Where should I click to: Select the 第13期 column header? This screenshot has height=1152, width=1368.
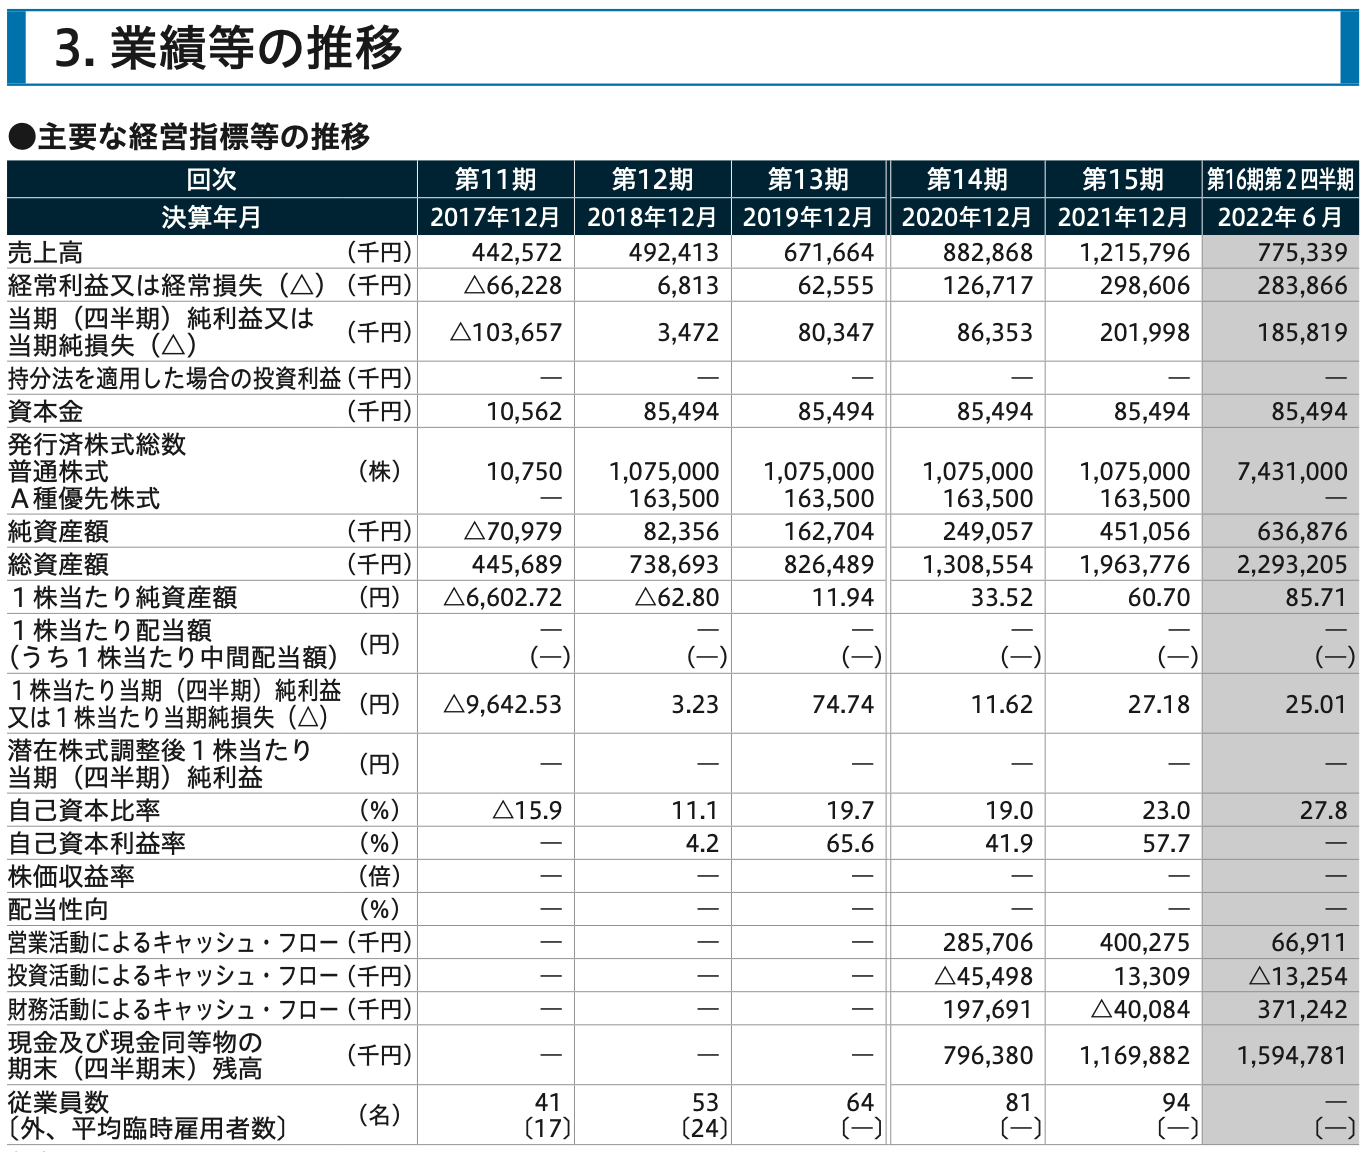(808, 179)
